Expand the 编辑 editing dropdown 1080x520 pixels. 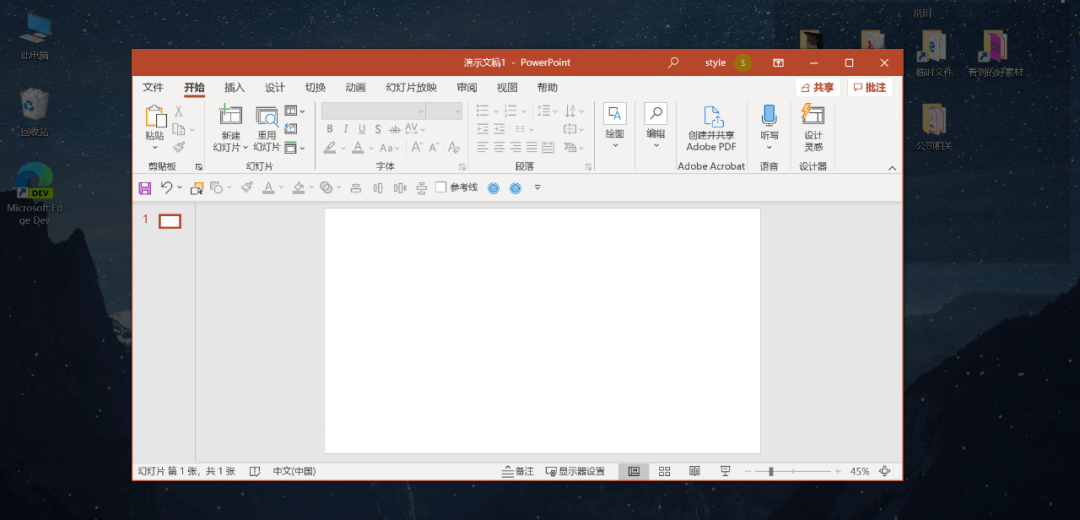pos(656,145)
